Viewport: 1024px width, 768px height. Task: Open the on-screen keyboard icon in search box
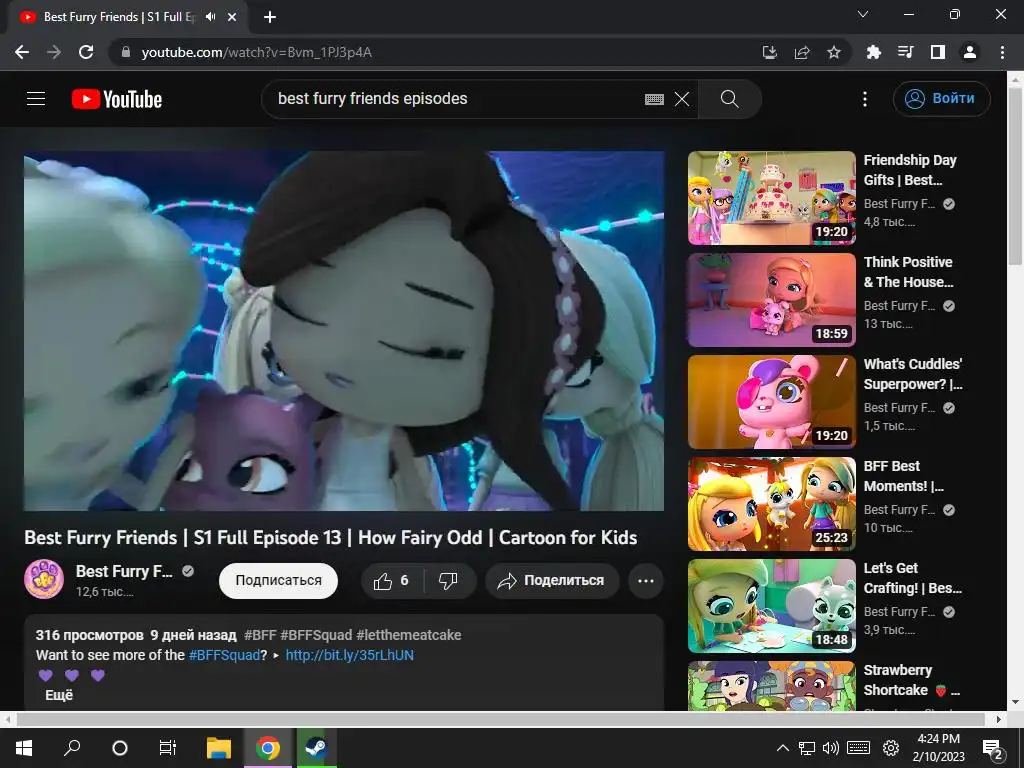pyautogui.click(x=654, y=99)
